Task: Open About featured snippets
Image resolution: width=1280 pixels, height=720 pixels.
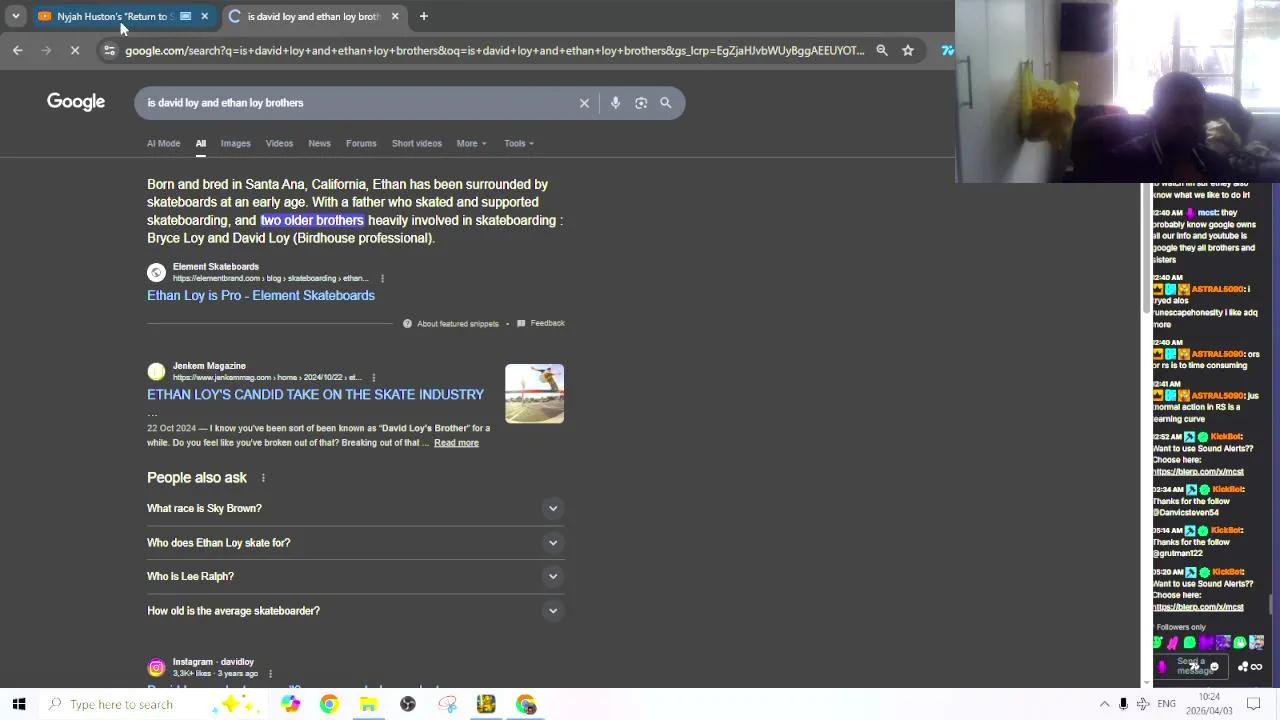Action: click(450, 323)
